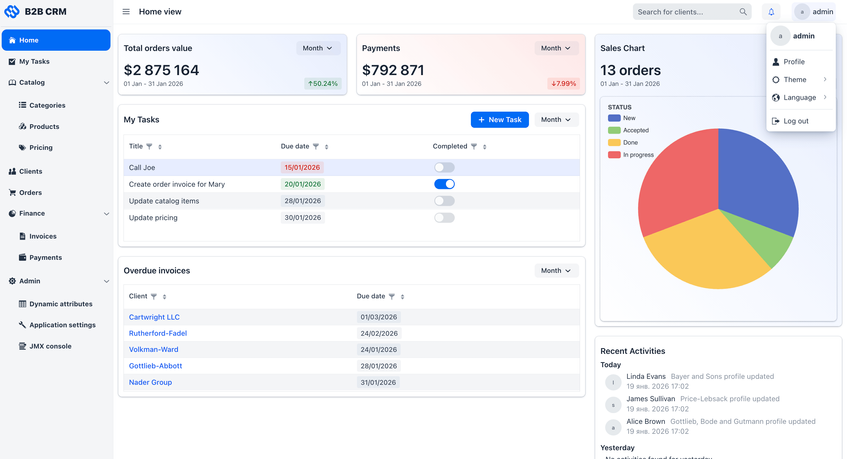
Task: Click the notifications bell icon
Action: [x=771, y=12]
